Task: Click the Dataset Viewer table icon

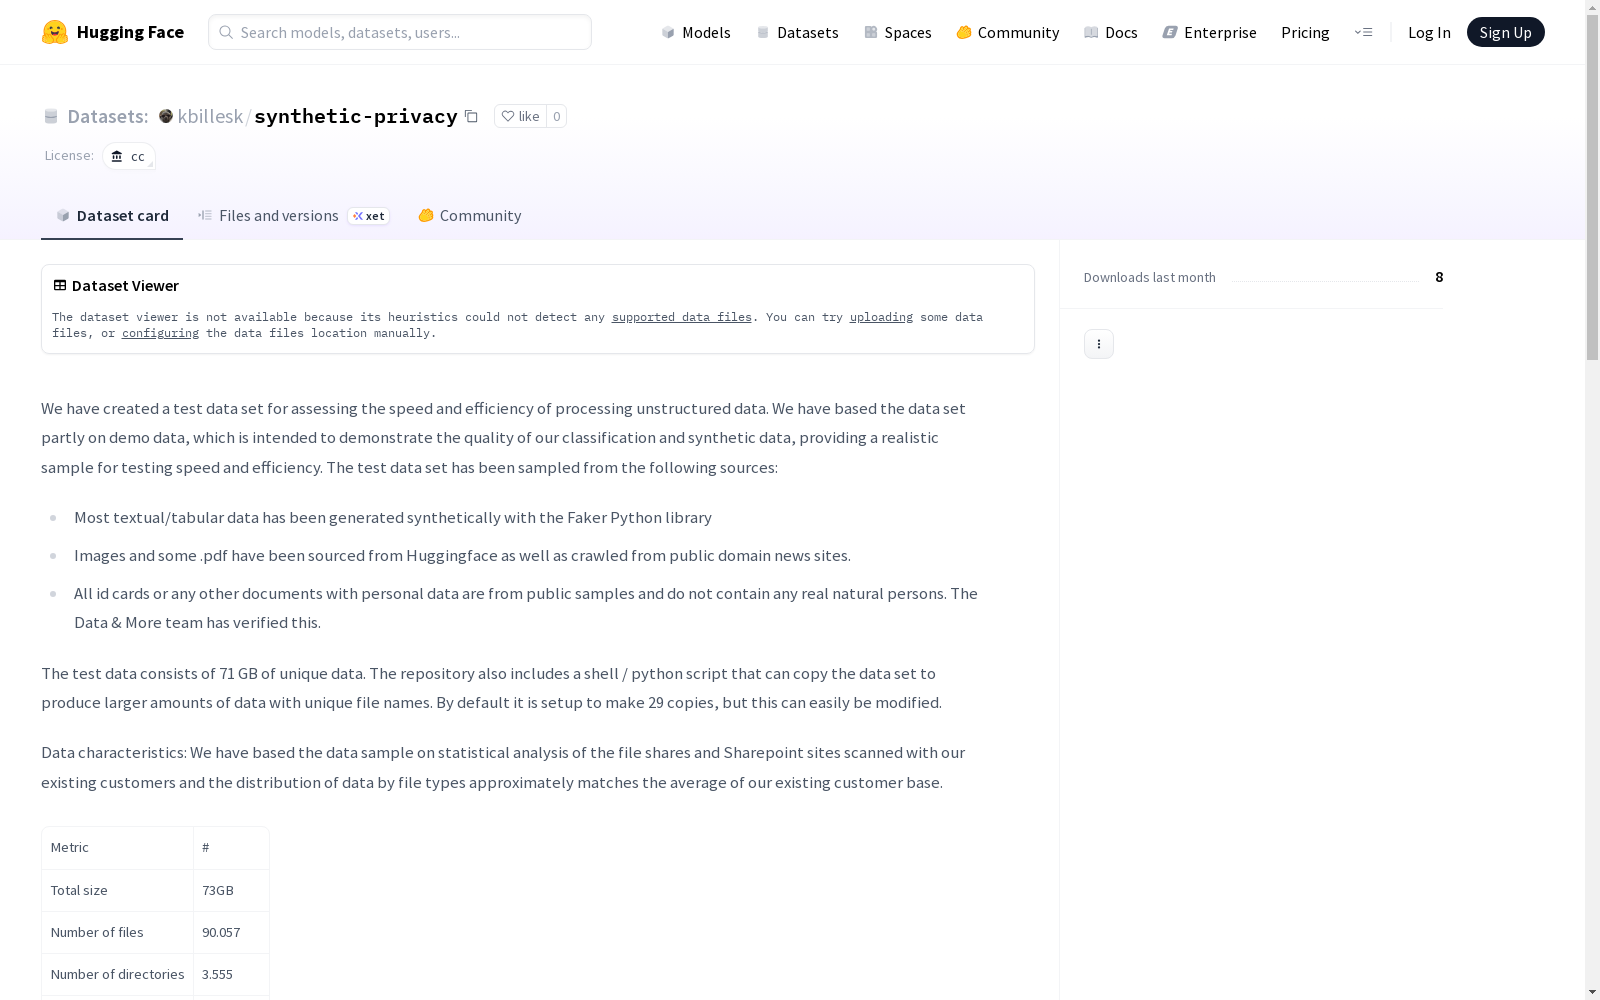Action: click(60, 285)
